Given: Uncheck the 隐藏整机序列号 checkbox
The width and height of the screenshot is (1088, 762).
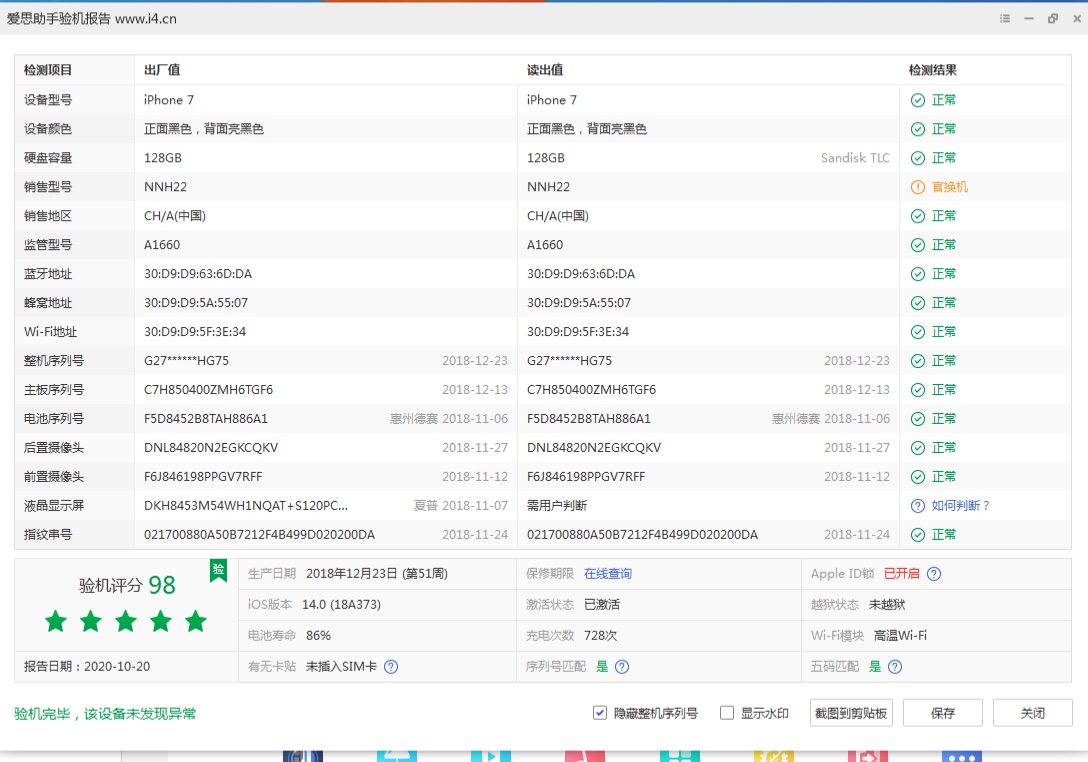Looking at the screenshot, I should pyautogui.click(x=600, y=713).
